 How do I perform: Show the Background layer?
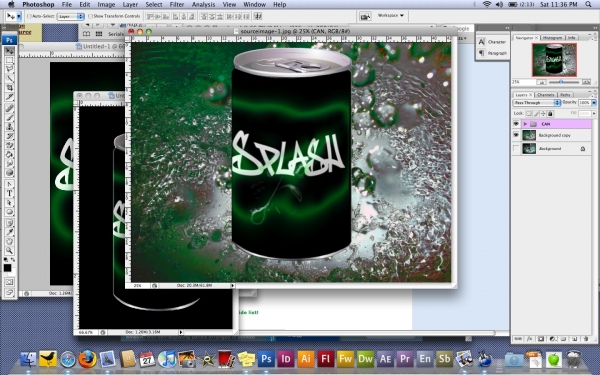516,148
